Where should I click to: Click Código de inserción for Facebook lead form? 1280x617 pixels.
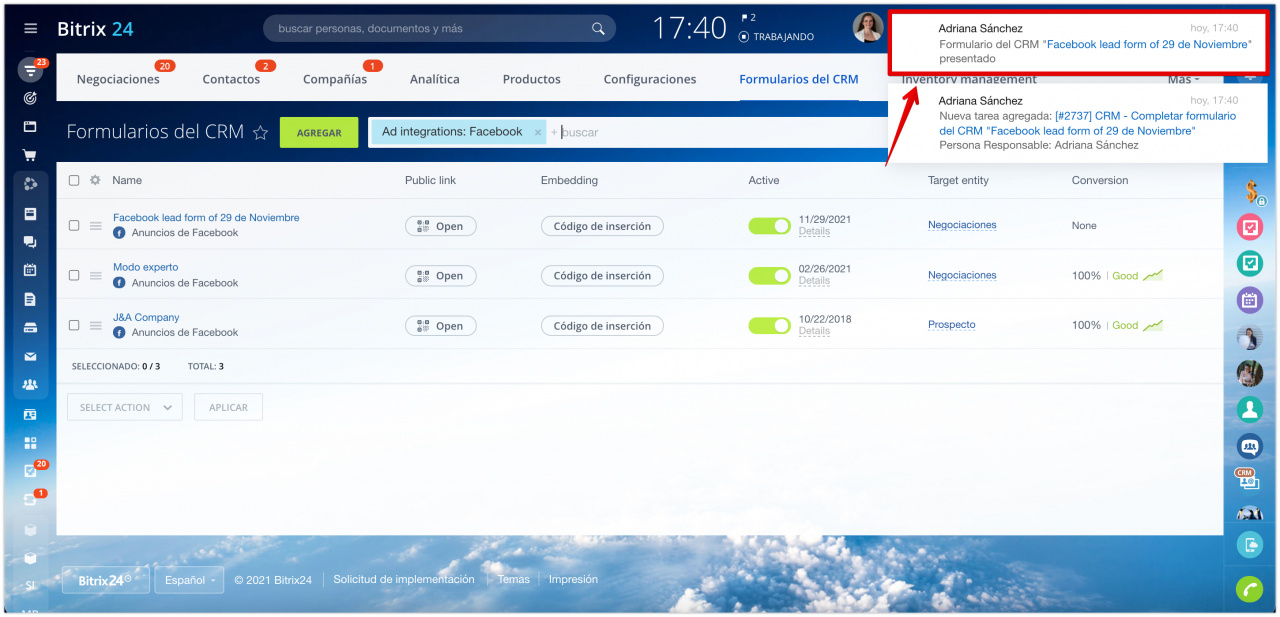click(x=602, y=226)
